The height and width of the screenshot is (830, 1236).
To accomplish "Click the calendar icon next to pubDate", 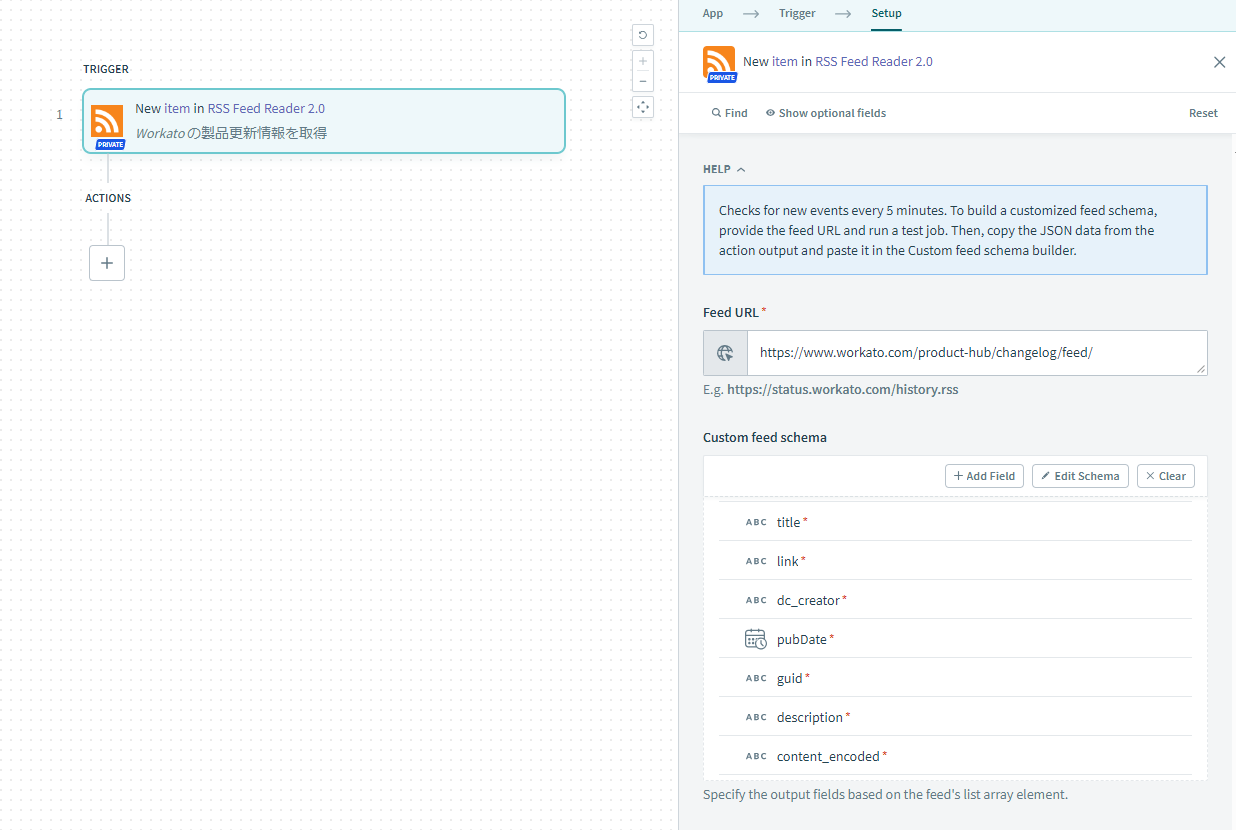I will tap(756, 639).
